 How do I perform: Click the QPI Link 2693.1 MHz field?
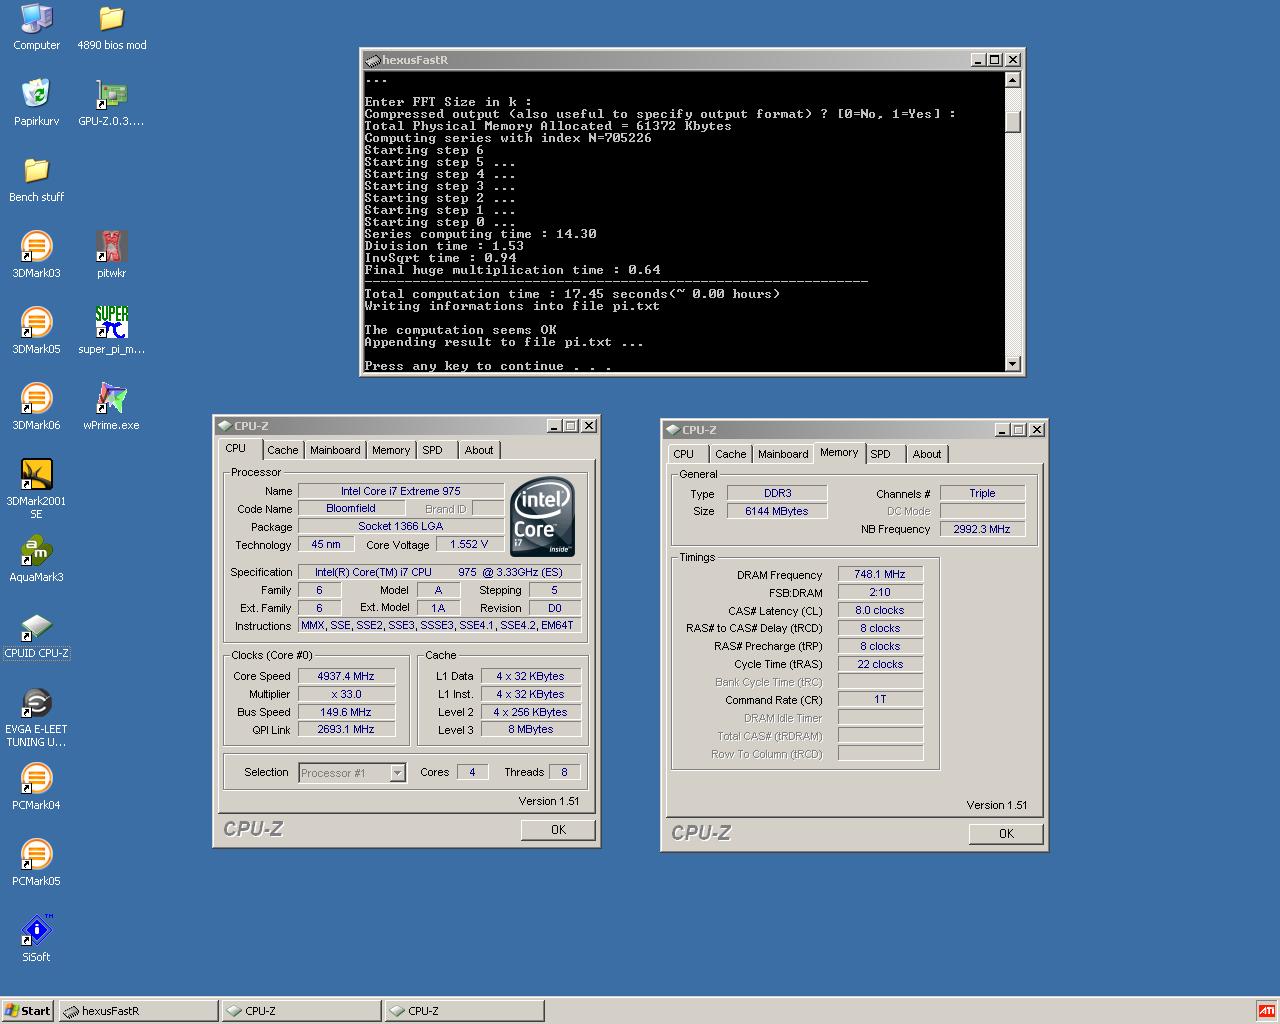tap(346, 729)
